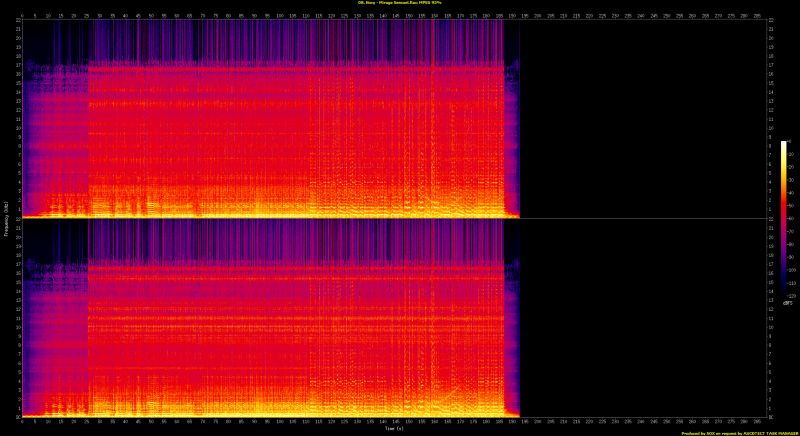Viewport: 800px width, 436px height.
Task: Click the rotated Frequency (kHz) axis label
Action: pos(4,218)
